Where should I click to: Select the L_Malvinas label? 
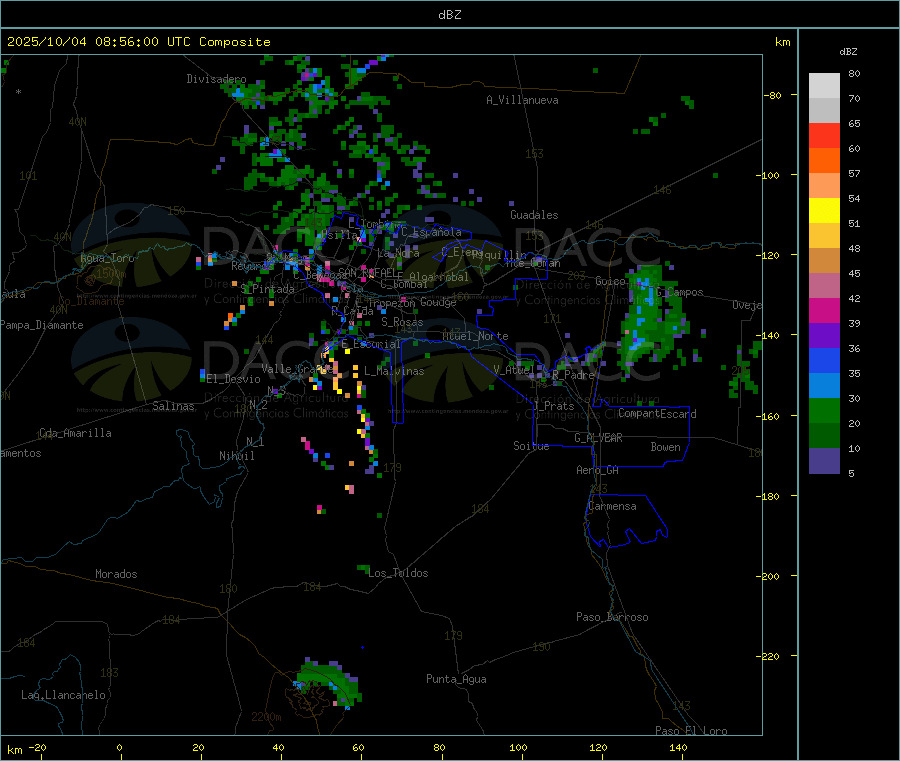click(x=394, y=371)
